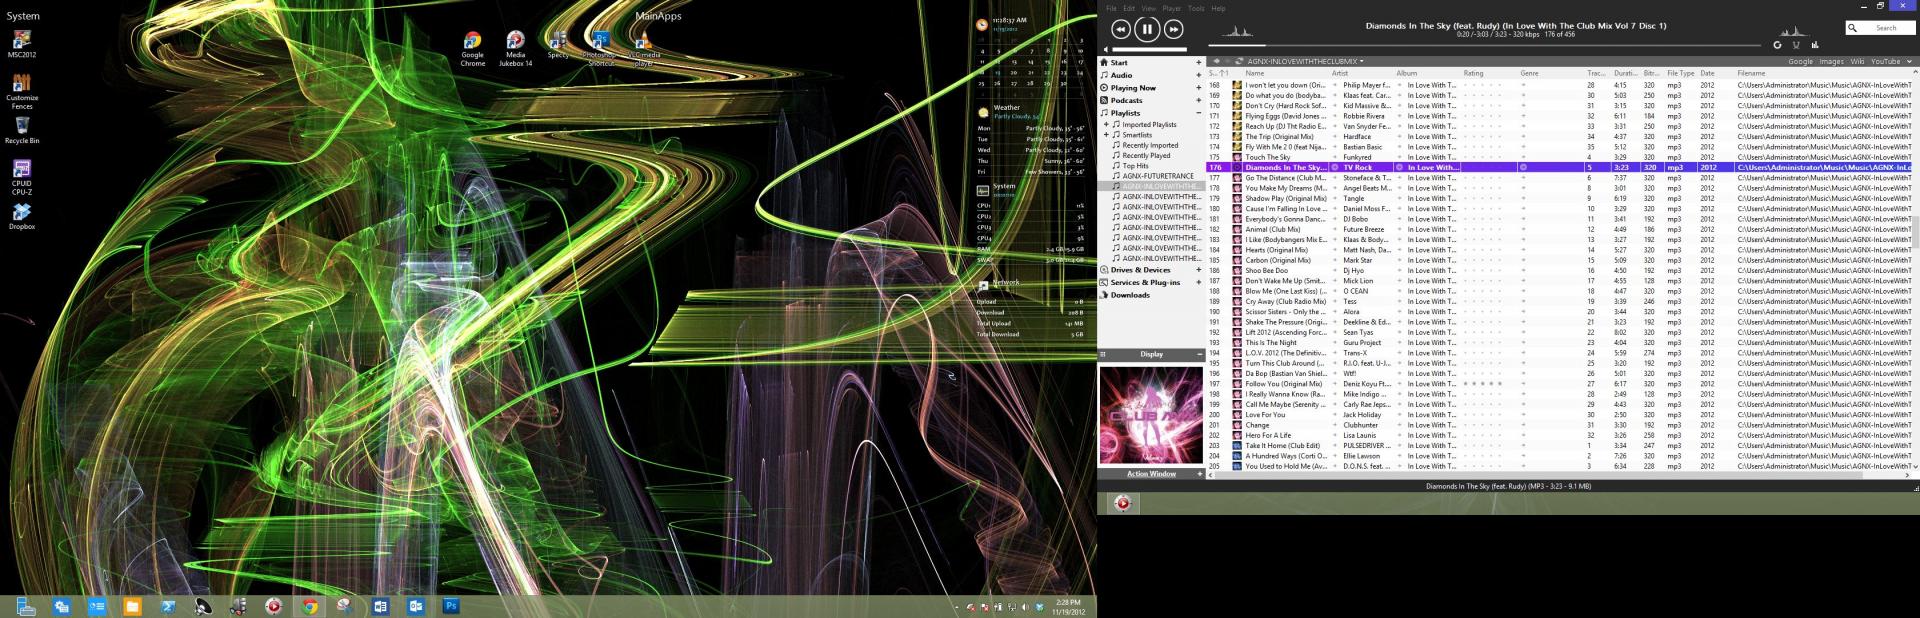The height and width of the screenshot is (618, 1920).
Task: Pause the currently playing track
Action: [x=1147, y=30]
